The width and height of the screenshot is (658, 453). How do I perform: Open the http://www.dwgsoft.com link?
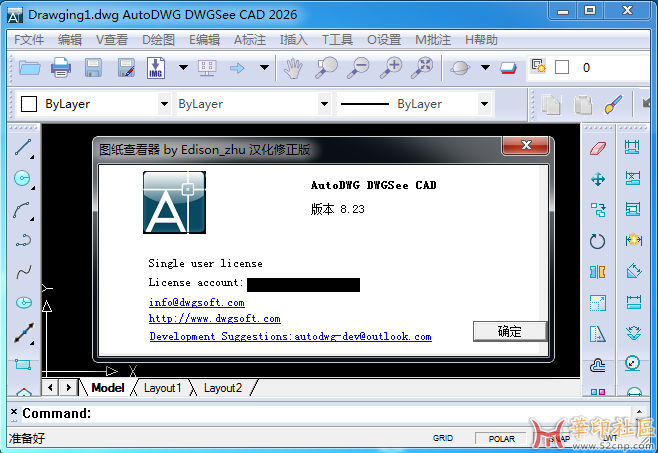pos(215,319)
